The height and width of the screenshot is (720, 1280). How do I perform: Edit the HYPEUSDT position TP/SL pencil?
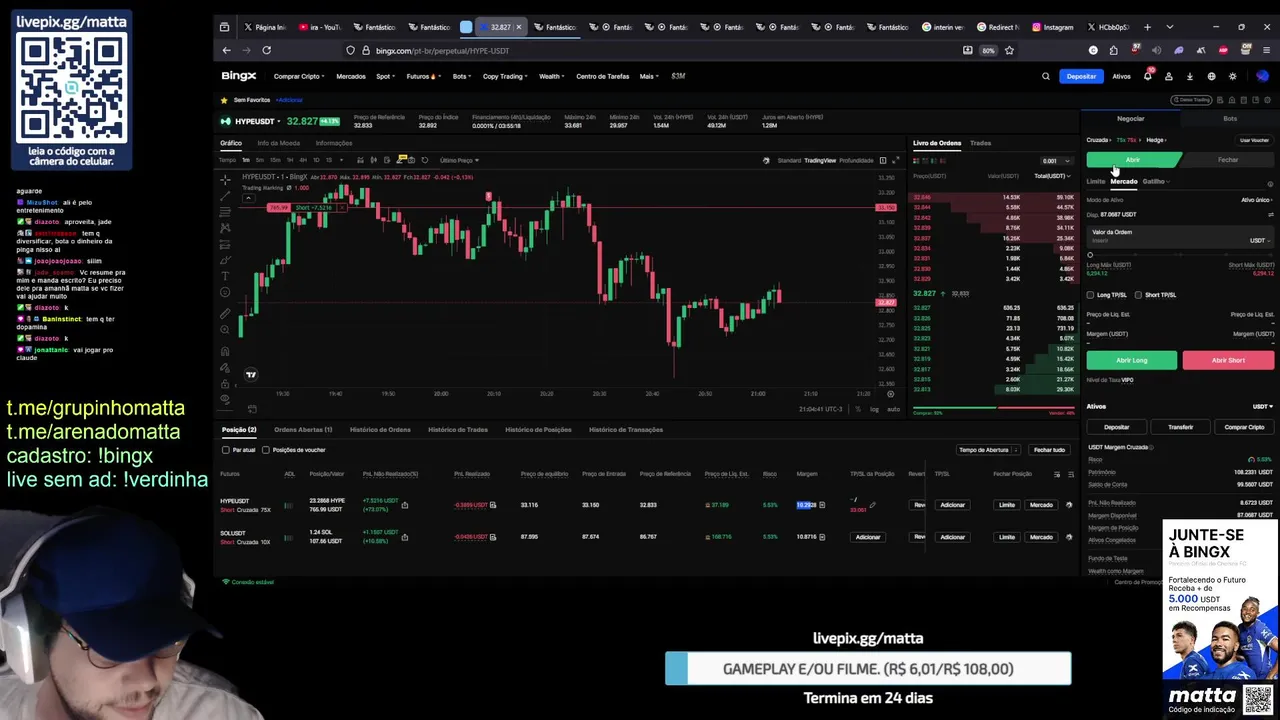coord(873,505)
